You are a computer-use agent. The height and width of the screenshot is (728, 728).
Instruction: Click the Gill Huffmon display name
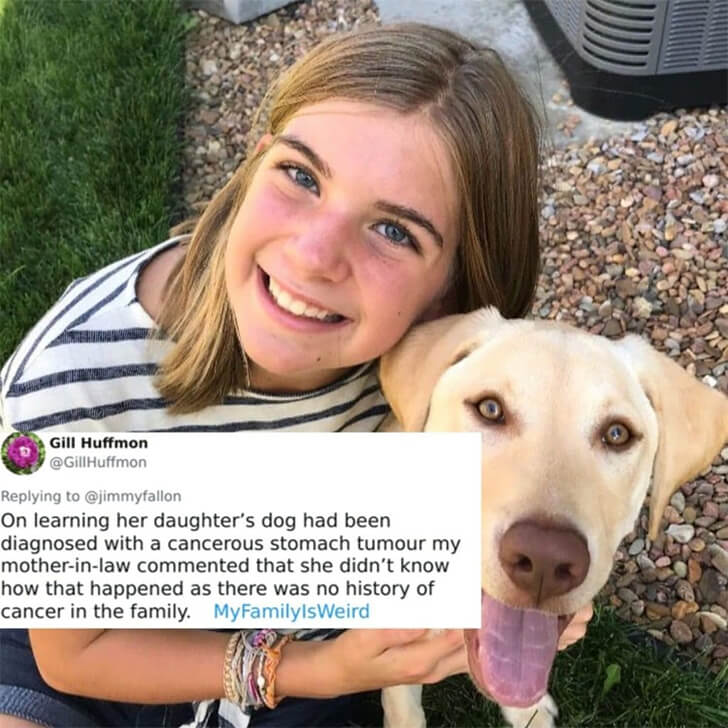pos(98,443)
